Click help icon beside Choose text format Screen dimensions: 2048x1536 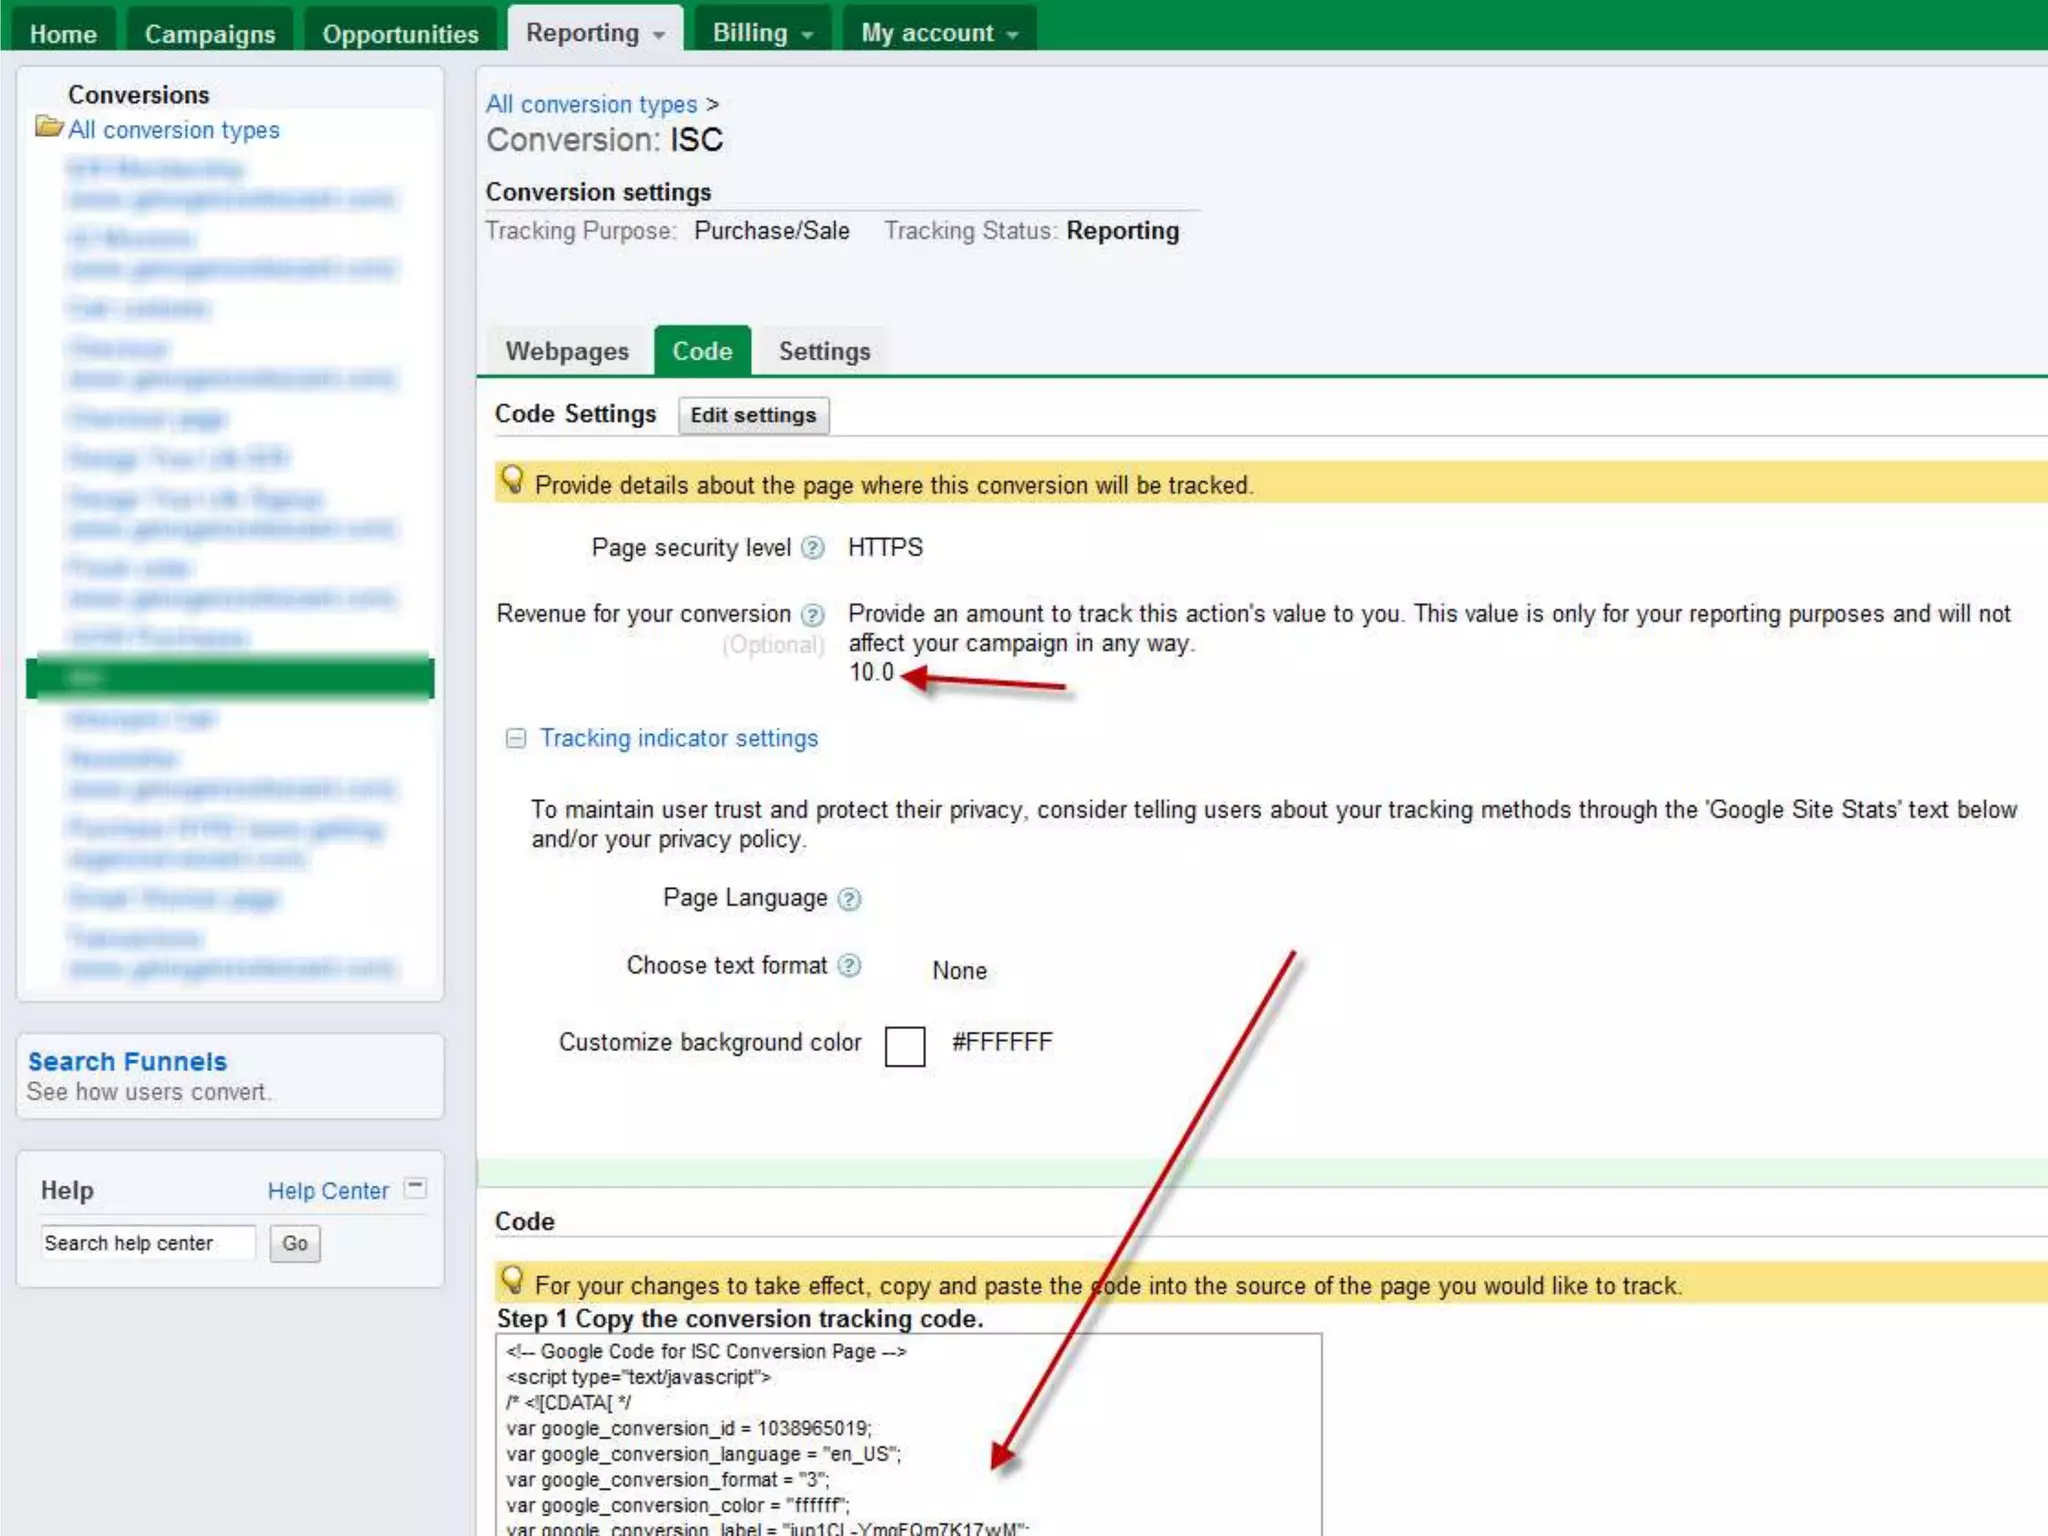[849, 966]
